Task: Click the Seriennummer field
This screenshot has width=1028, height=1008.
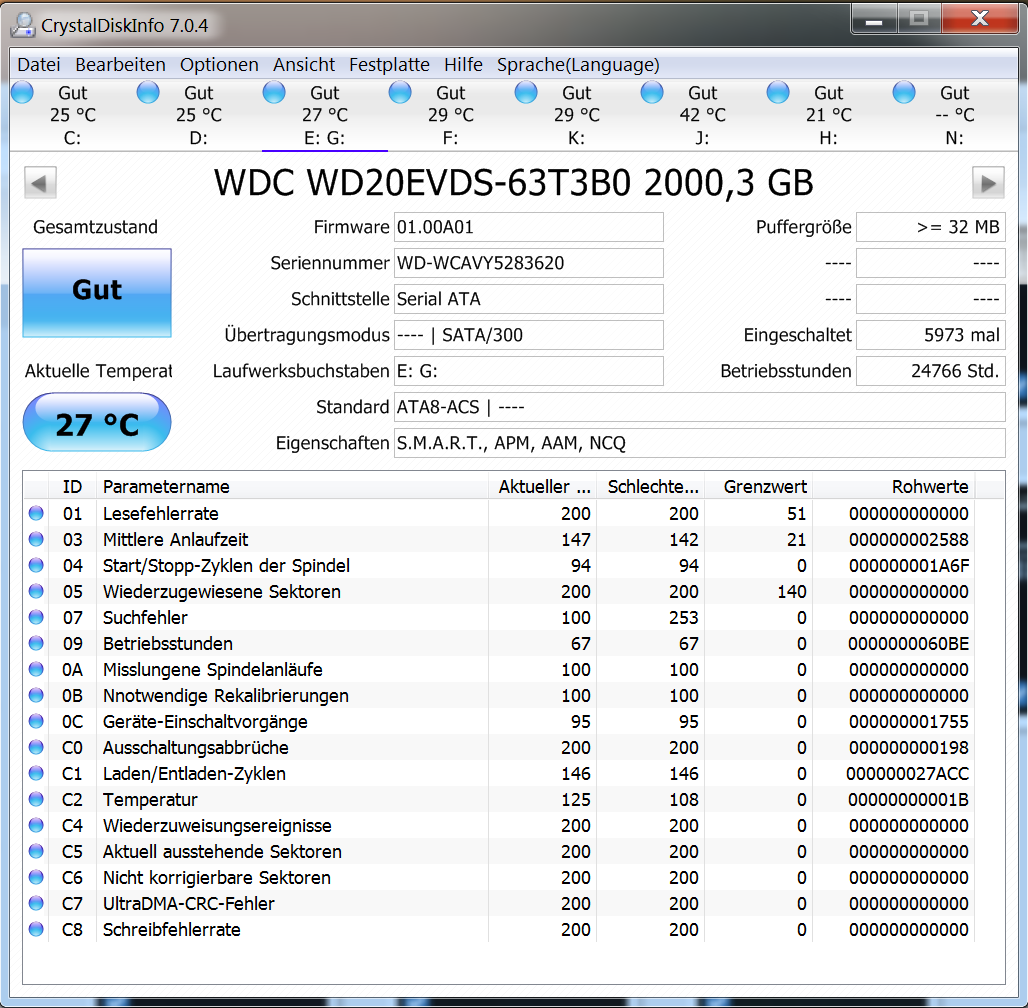Action: (528, 263)
